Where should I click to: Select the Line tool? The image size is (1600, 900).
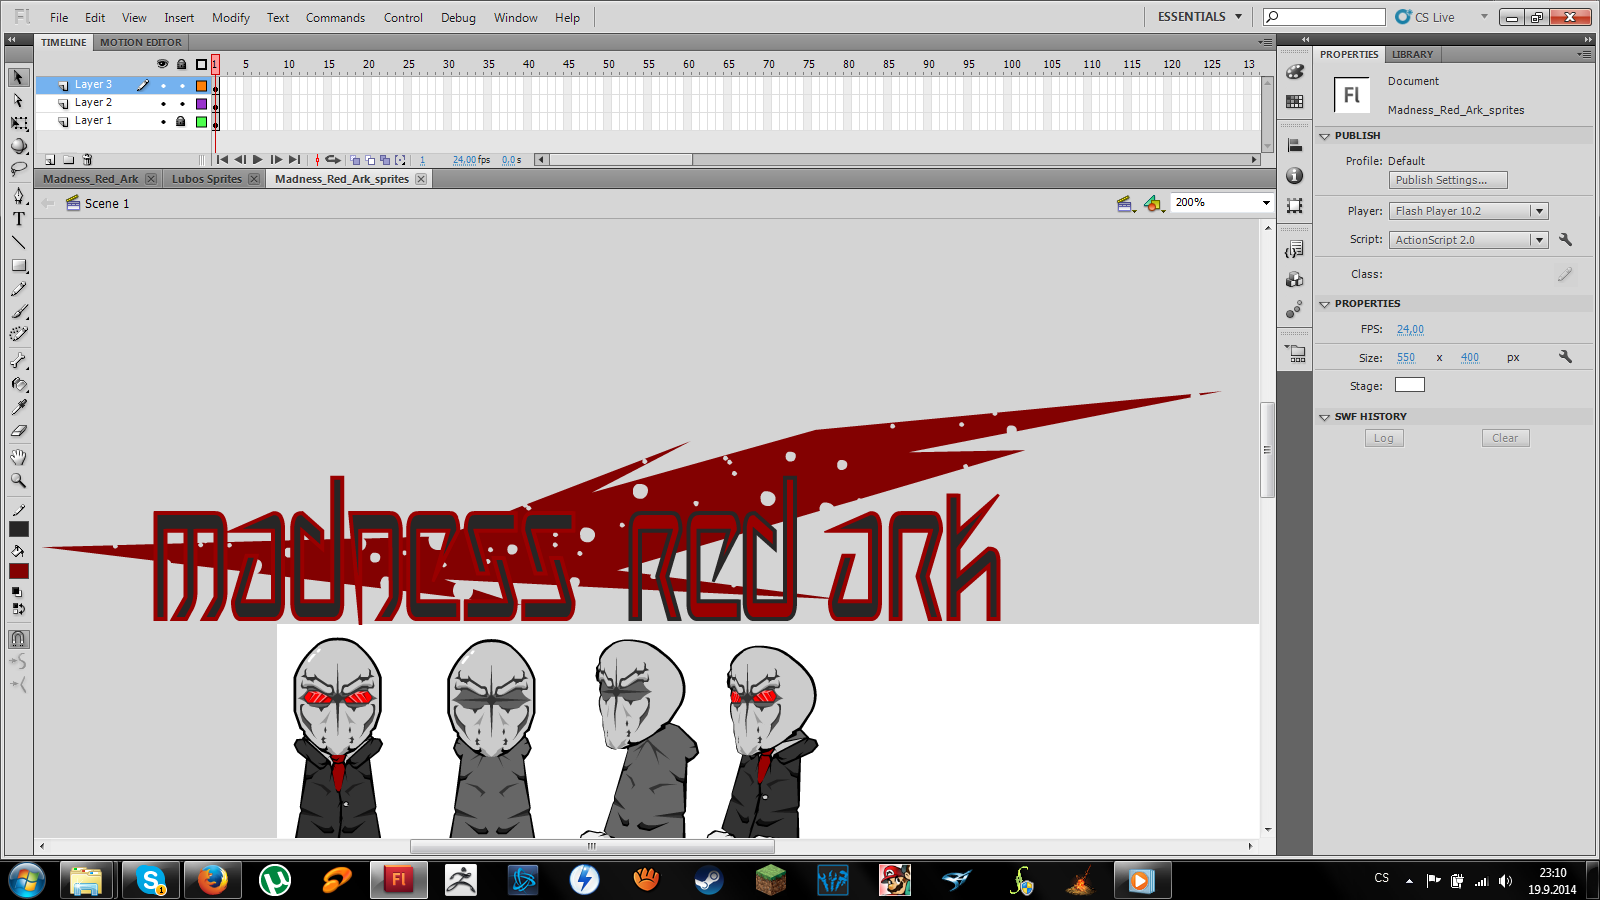pyautogui.click(x=18, y=242)
